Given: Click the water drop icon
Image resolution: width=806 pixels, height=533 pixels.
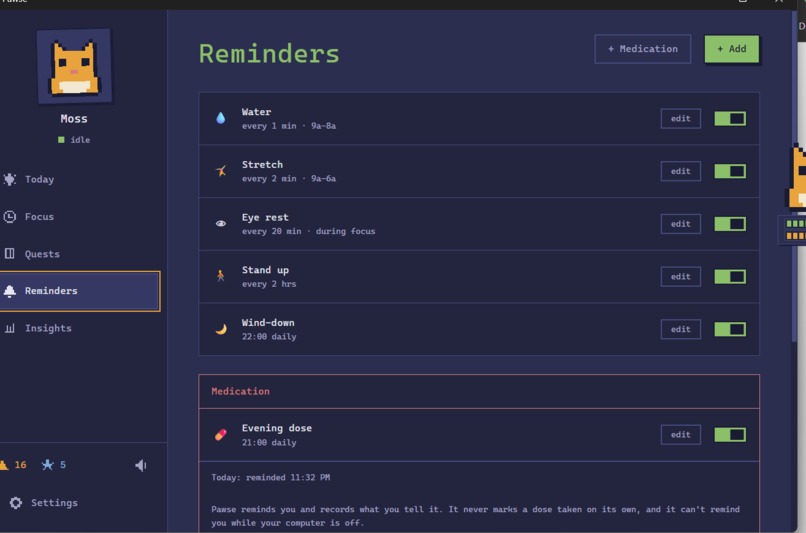Looking at the screenshot, I should 221,118.
